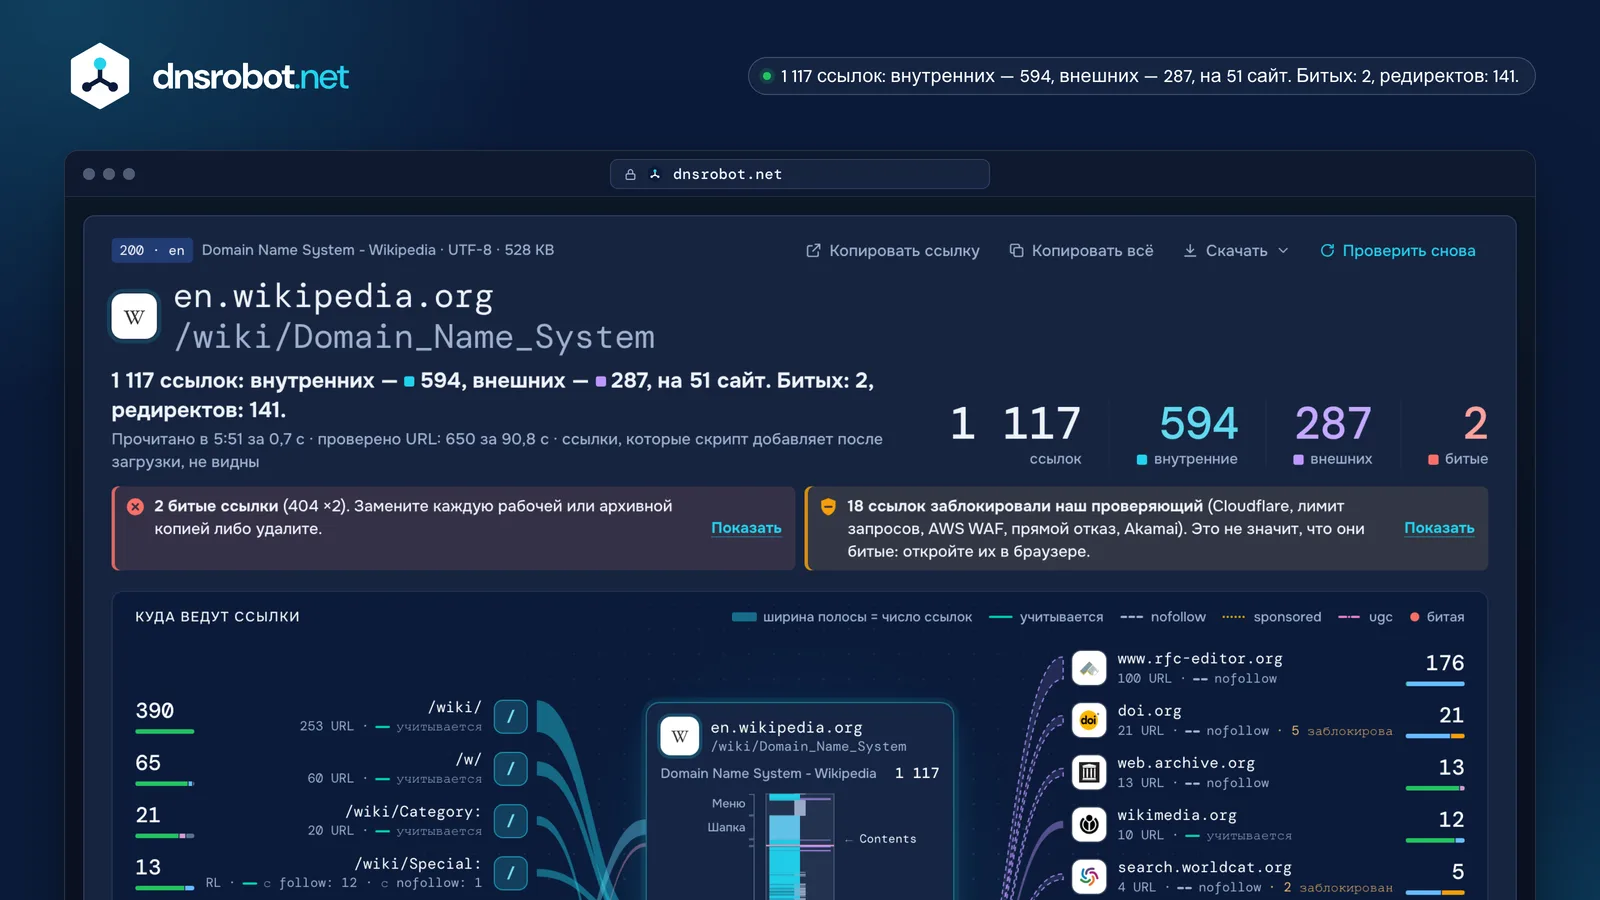
Task: Click the search.worldcat.org domain name
Action: coord(1205,867)
